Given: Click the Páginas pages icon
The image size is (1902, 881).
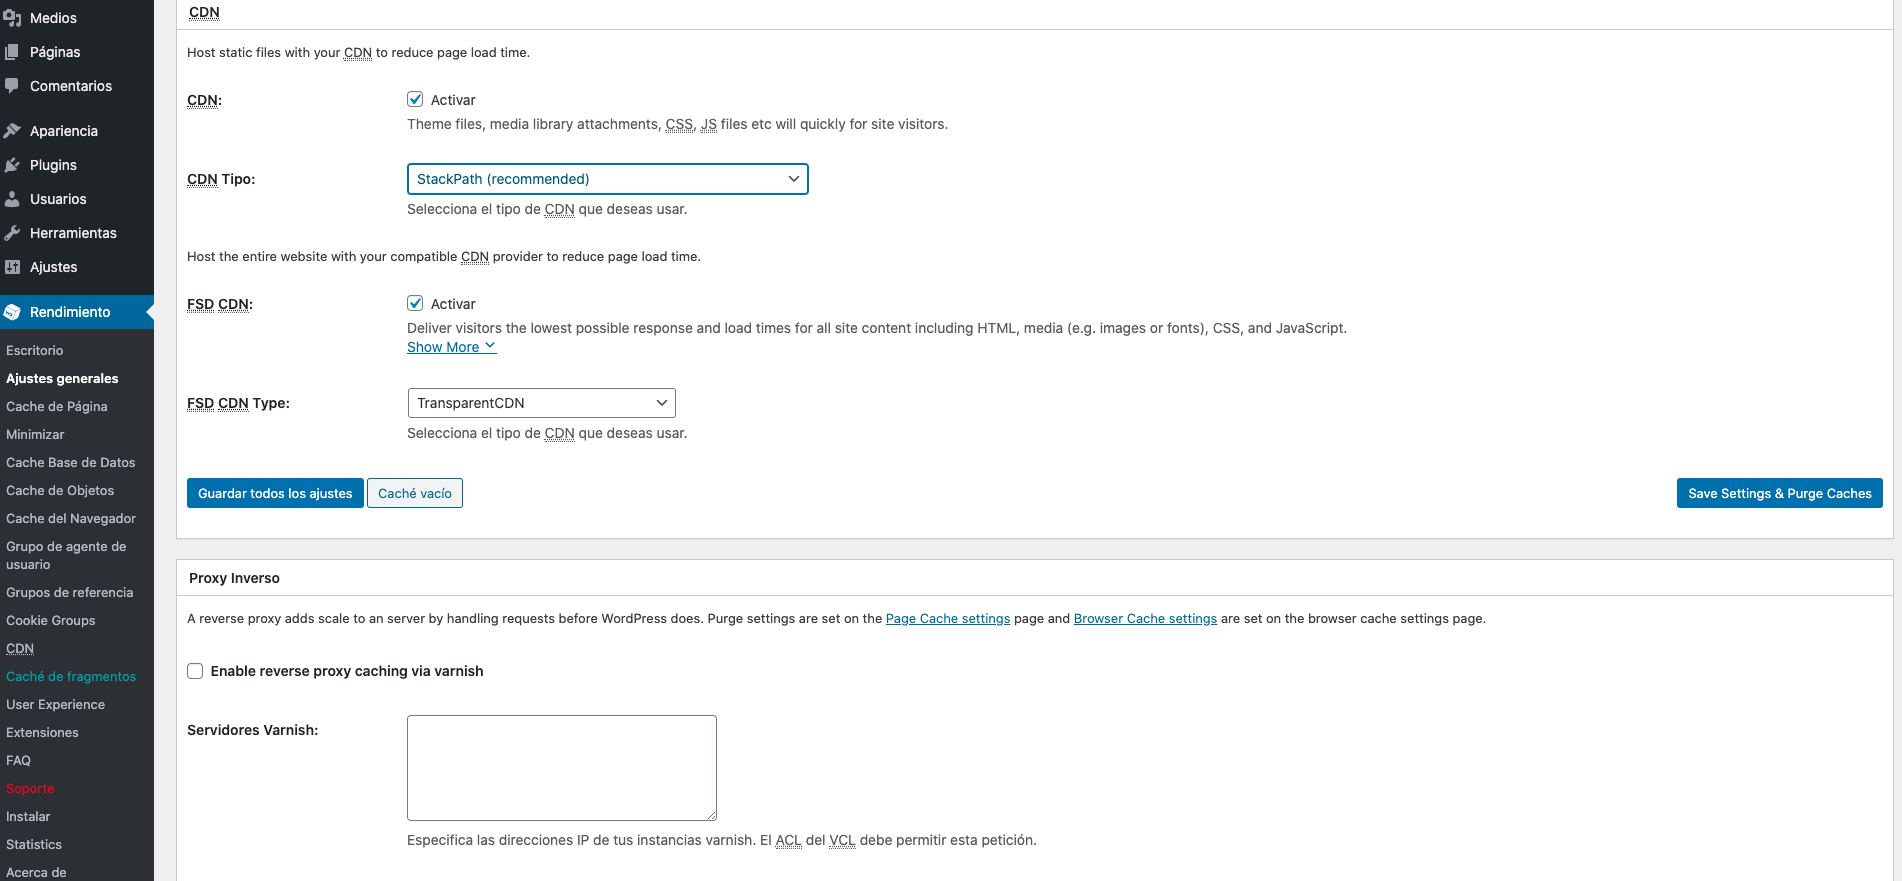Looking at the screenshot, I should (x=12, y=52).
